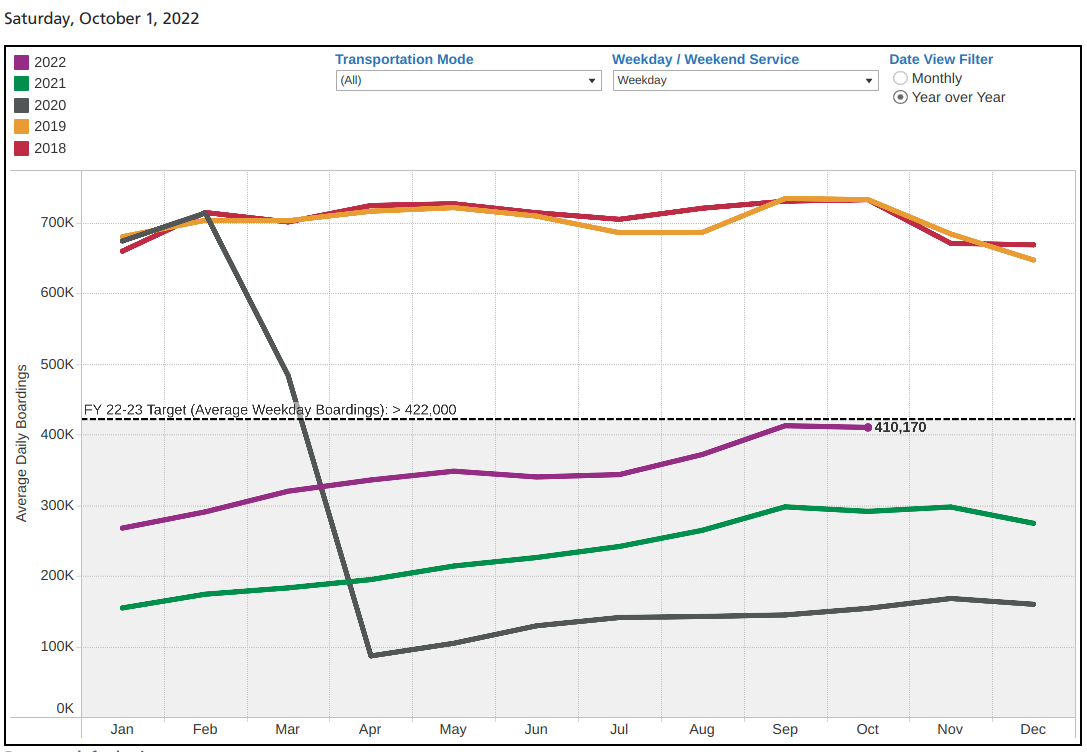Viewport: 1087px width, 752px height.
Task: Click the 2019 line's December endpoint
Action: click(x=1032, y=260)
